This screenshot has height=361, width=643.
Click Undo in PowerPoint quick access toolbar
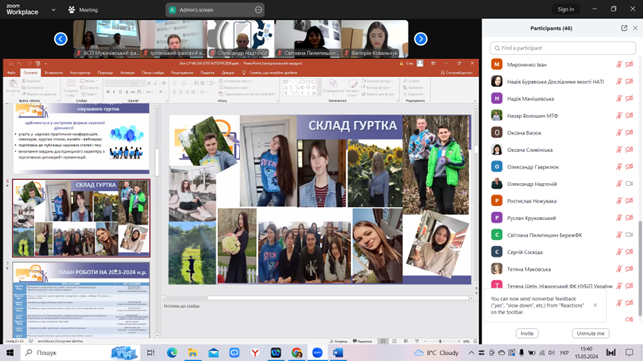(x=20, y=64)
